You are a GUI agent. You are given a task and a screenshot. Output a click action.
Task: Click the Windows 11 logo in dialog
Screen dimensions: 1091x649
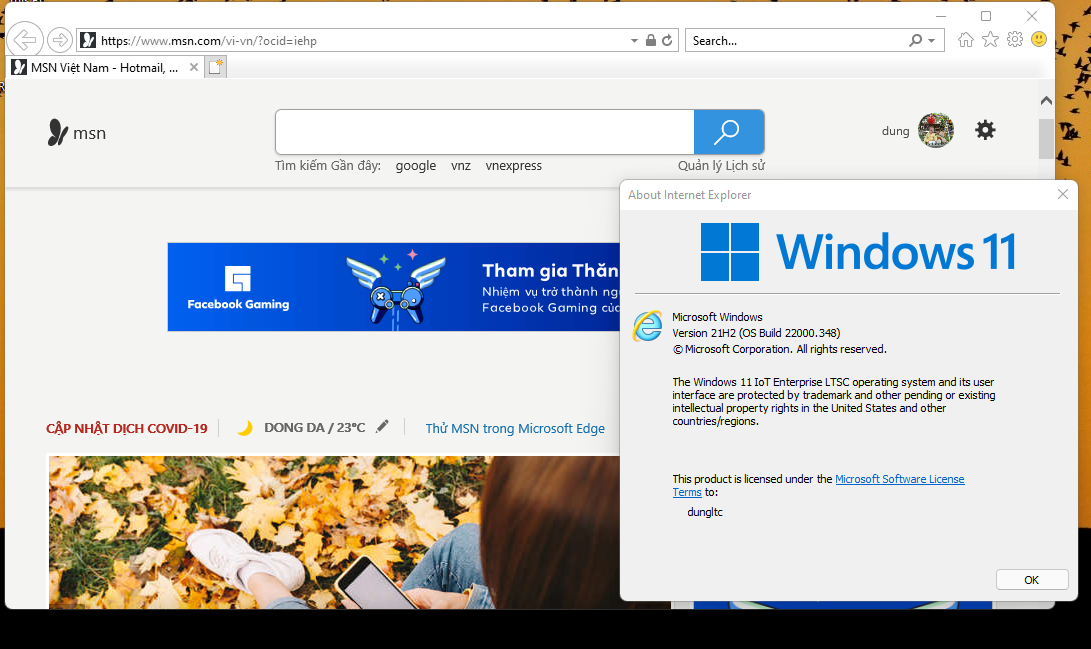(859, 252)
